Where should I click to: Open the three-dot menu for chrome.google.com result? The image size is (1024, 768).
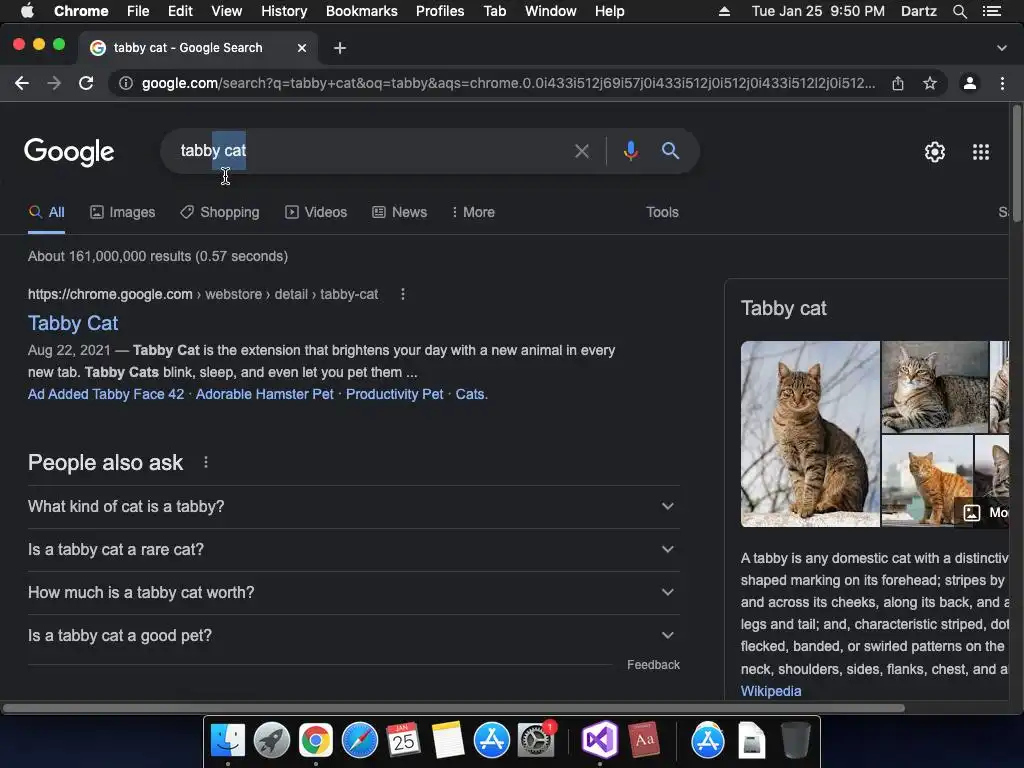coord(402,295)
